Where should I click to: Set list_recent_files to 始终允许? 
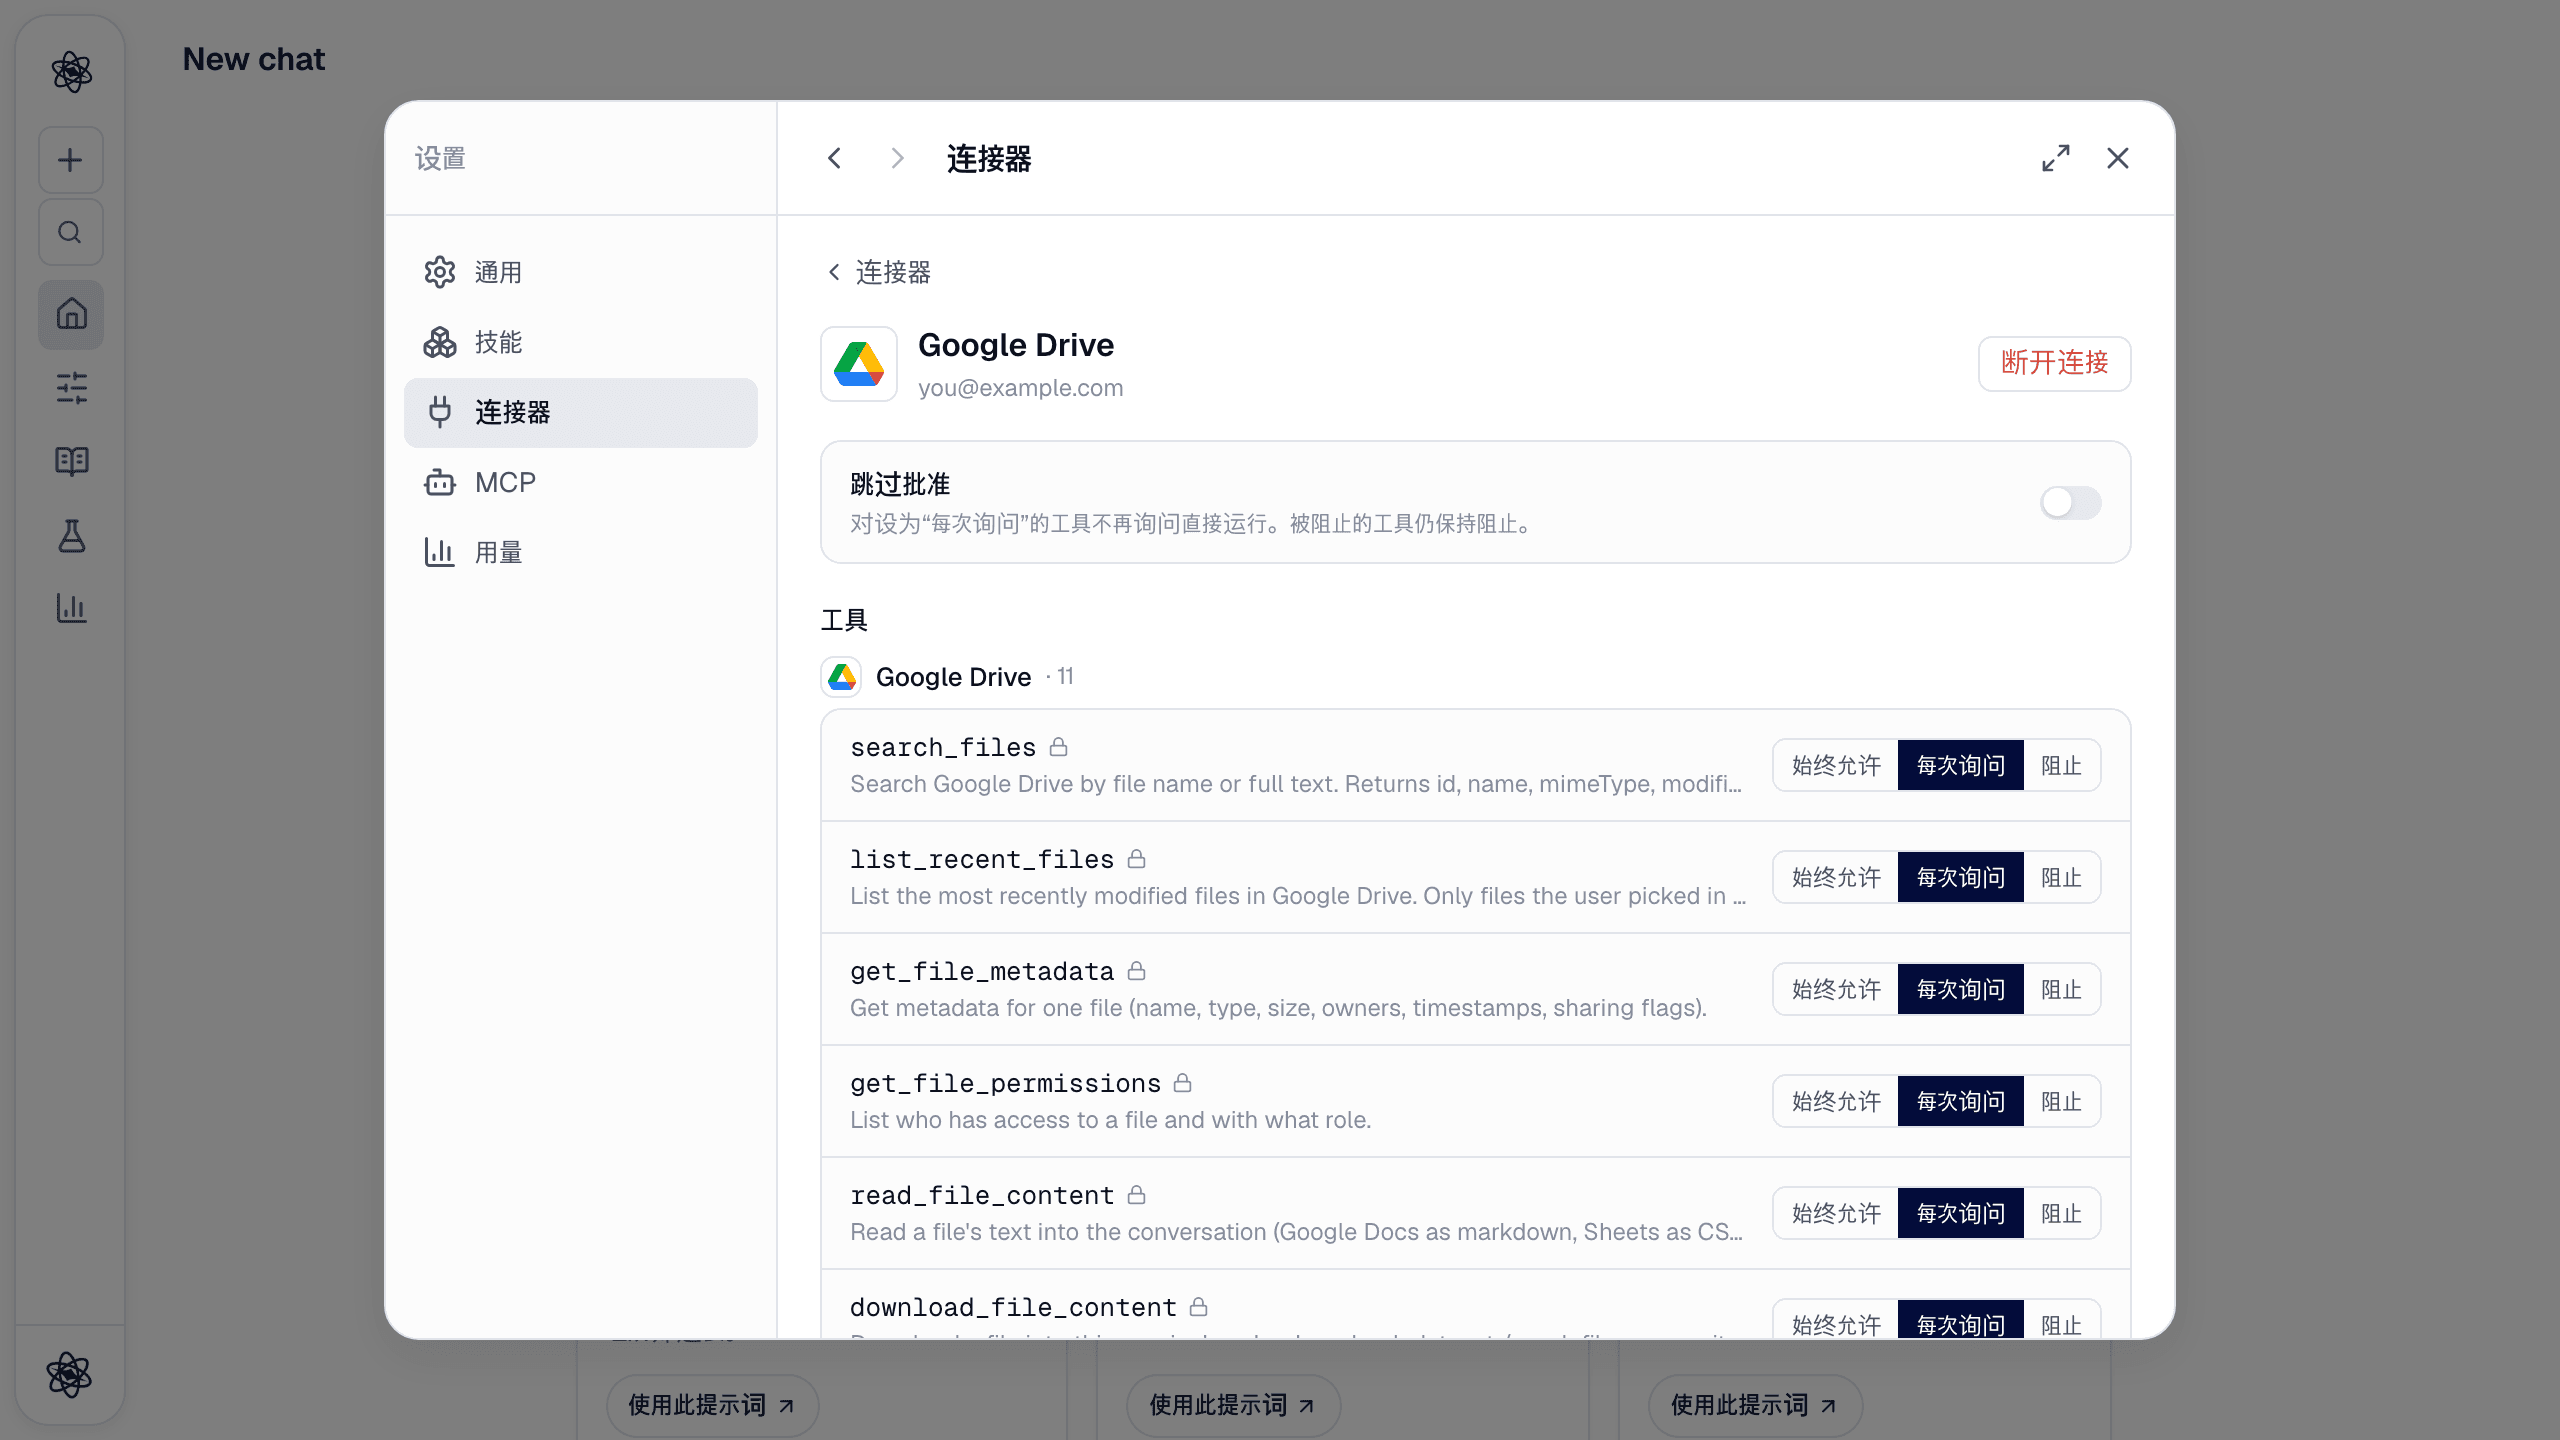[x=1836, y=877]
